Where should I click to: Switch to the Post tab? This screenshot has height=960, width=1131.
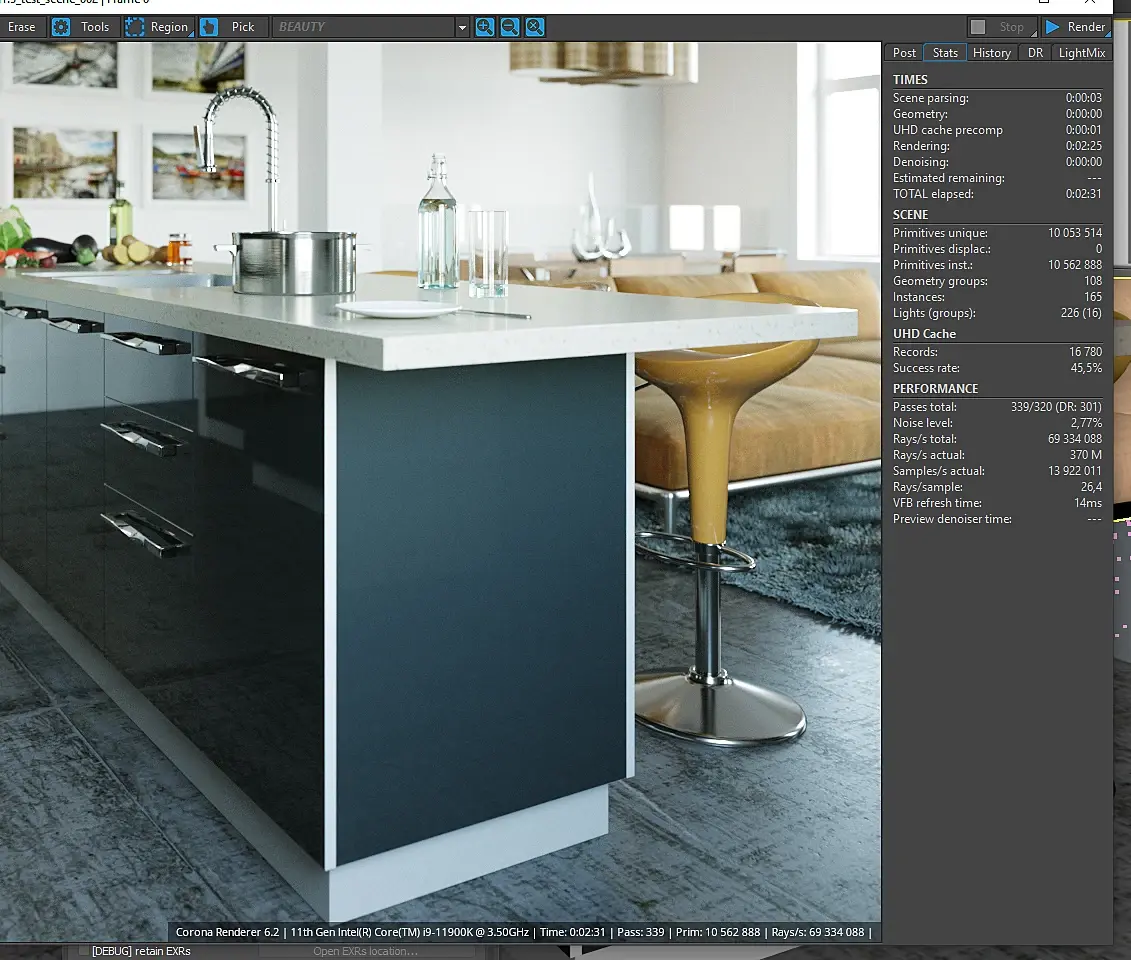(x=904, y=53)
